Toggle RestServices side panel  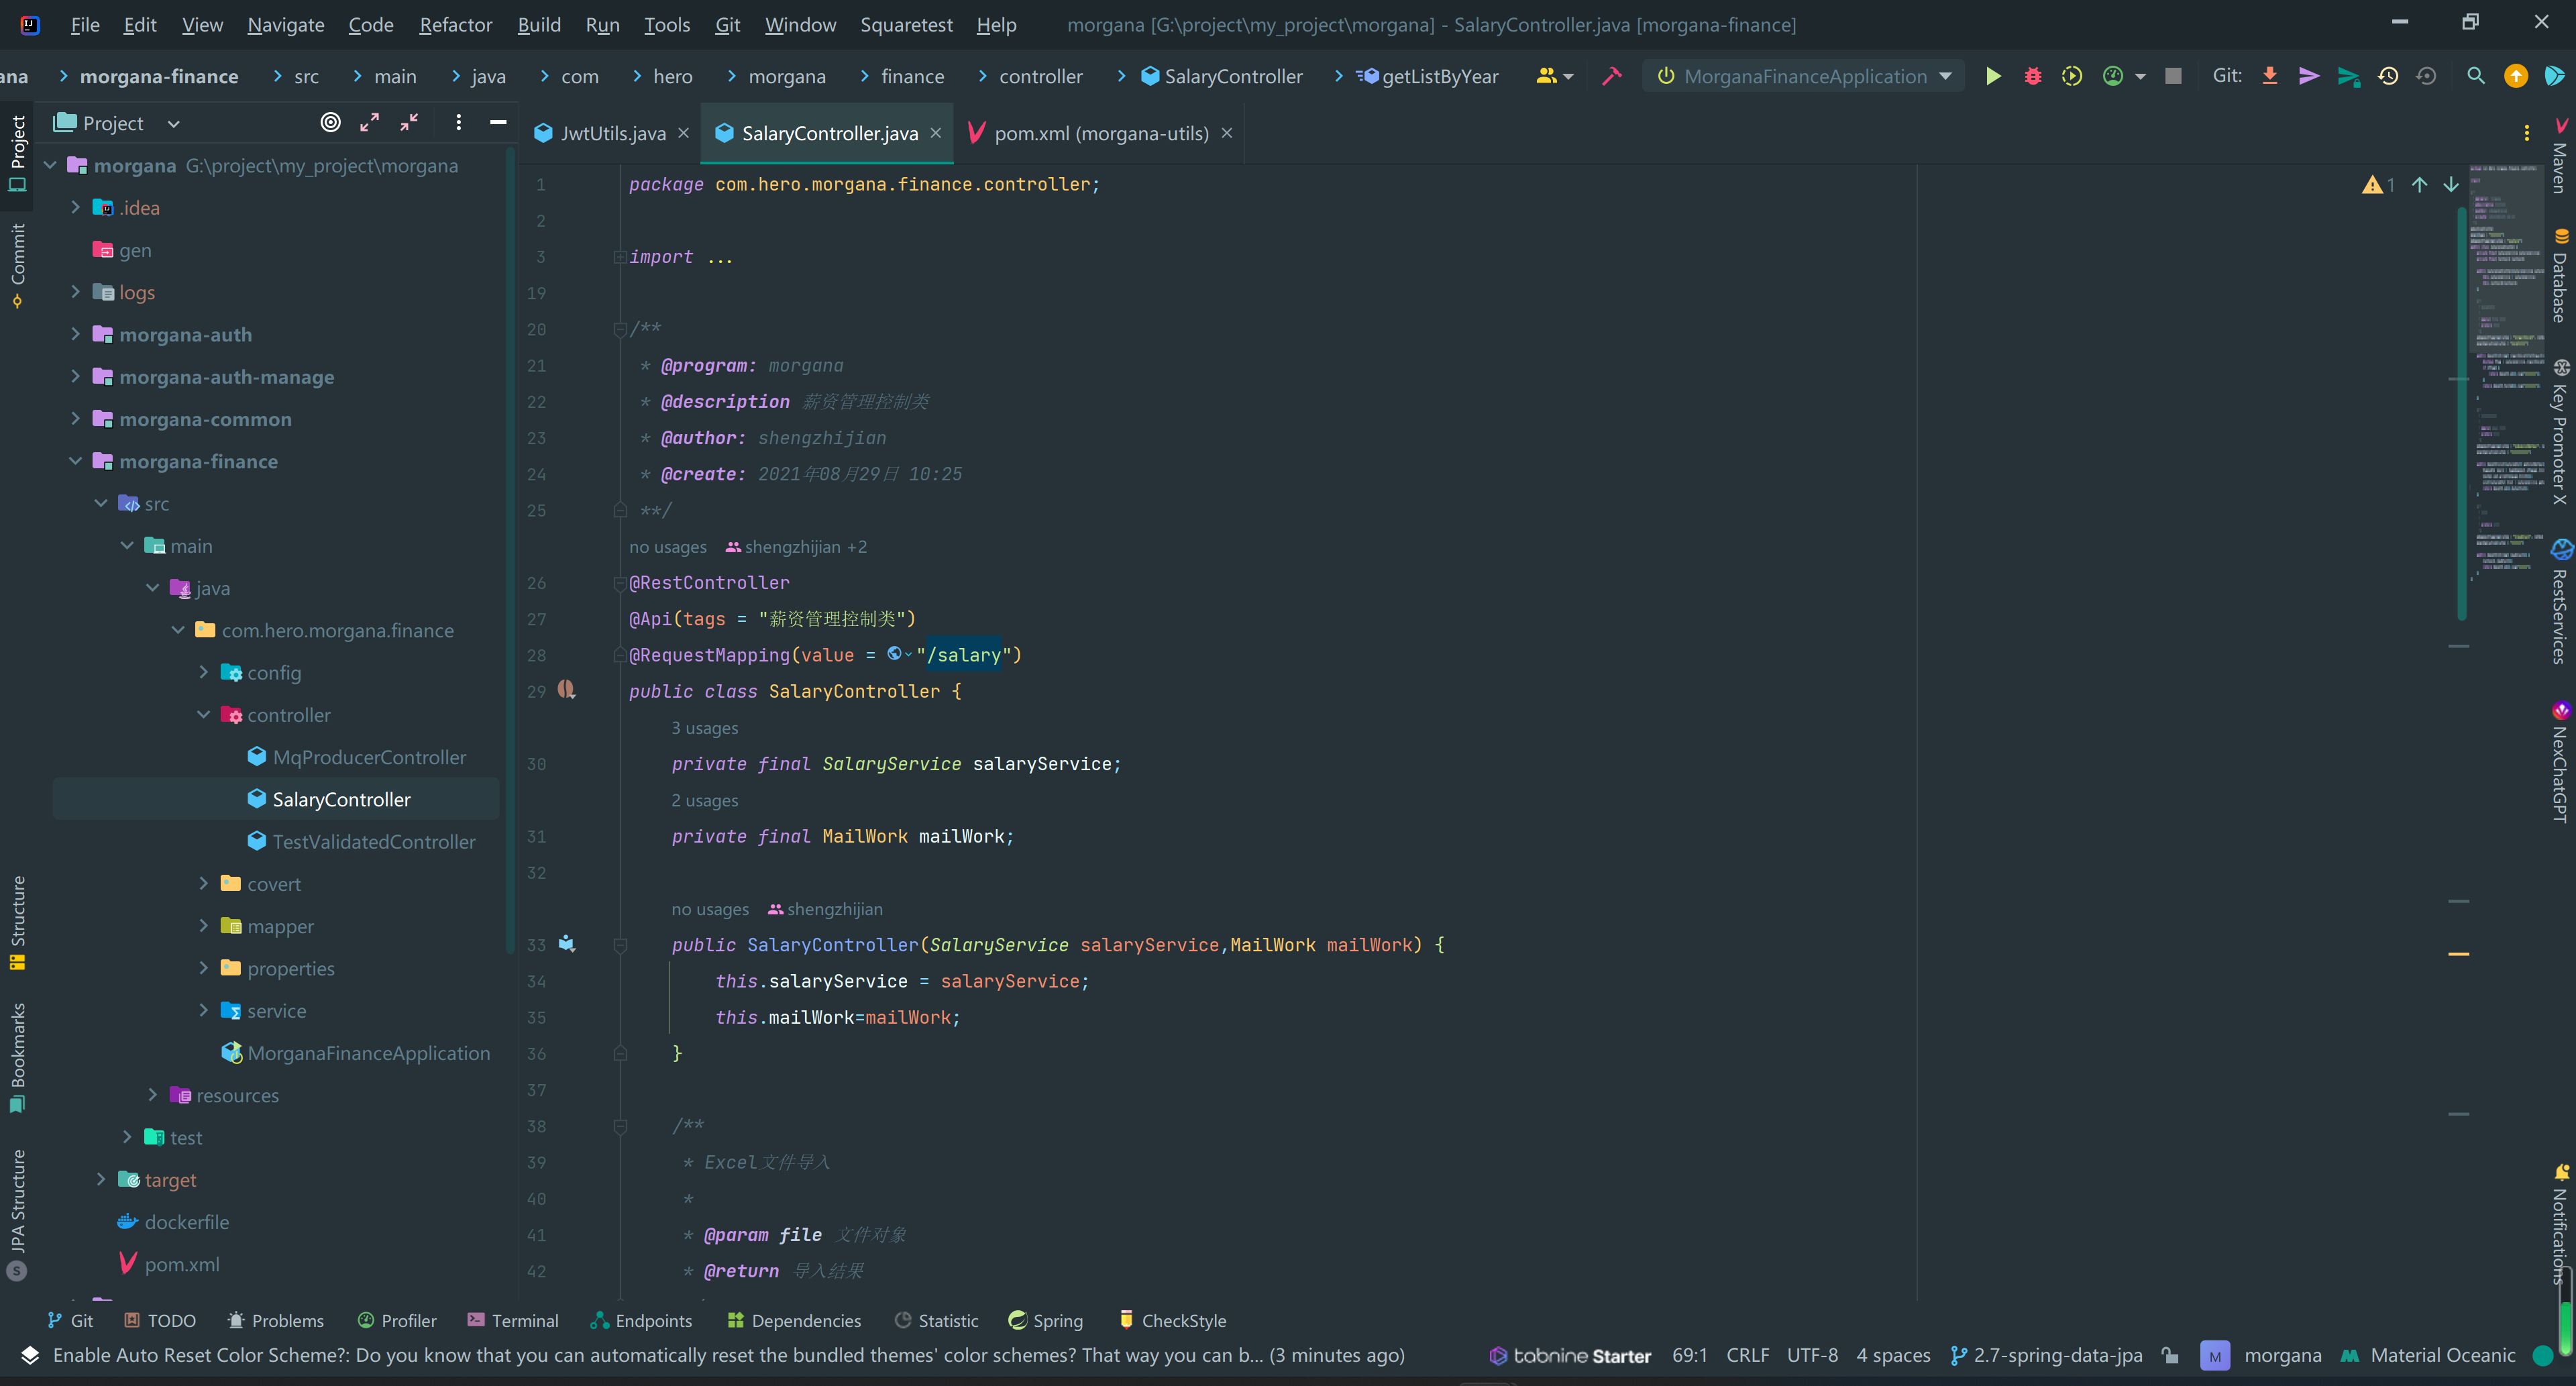2559,601
